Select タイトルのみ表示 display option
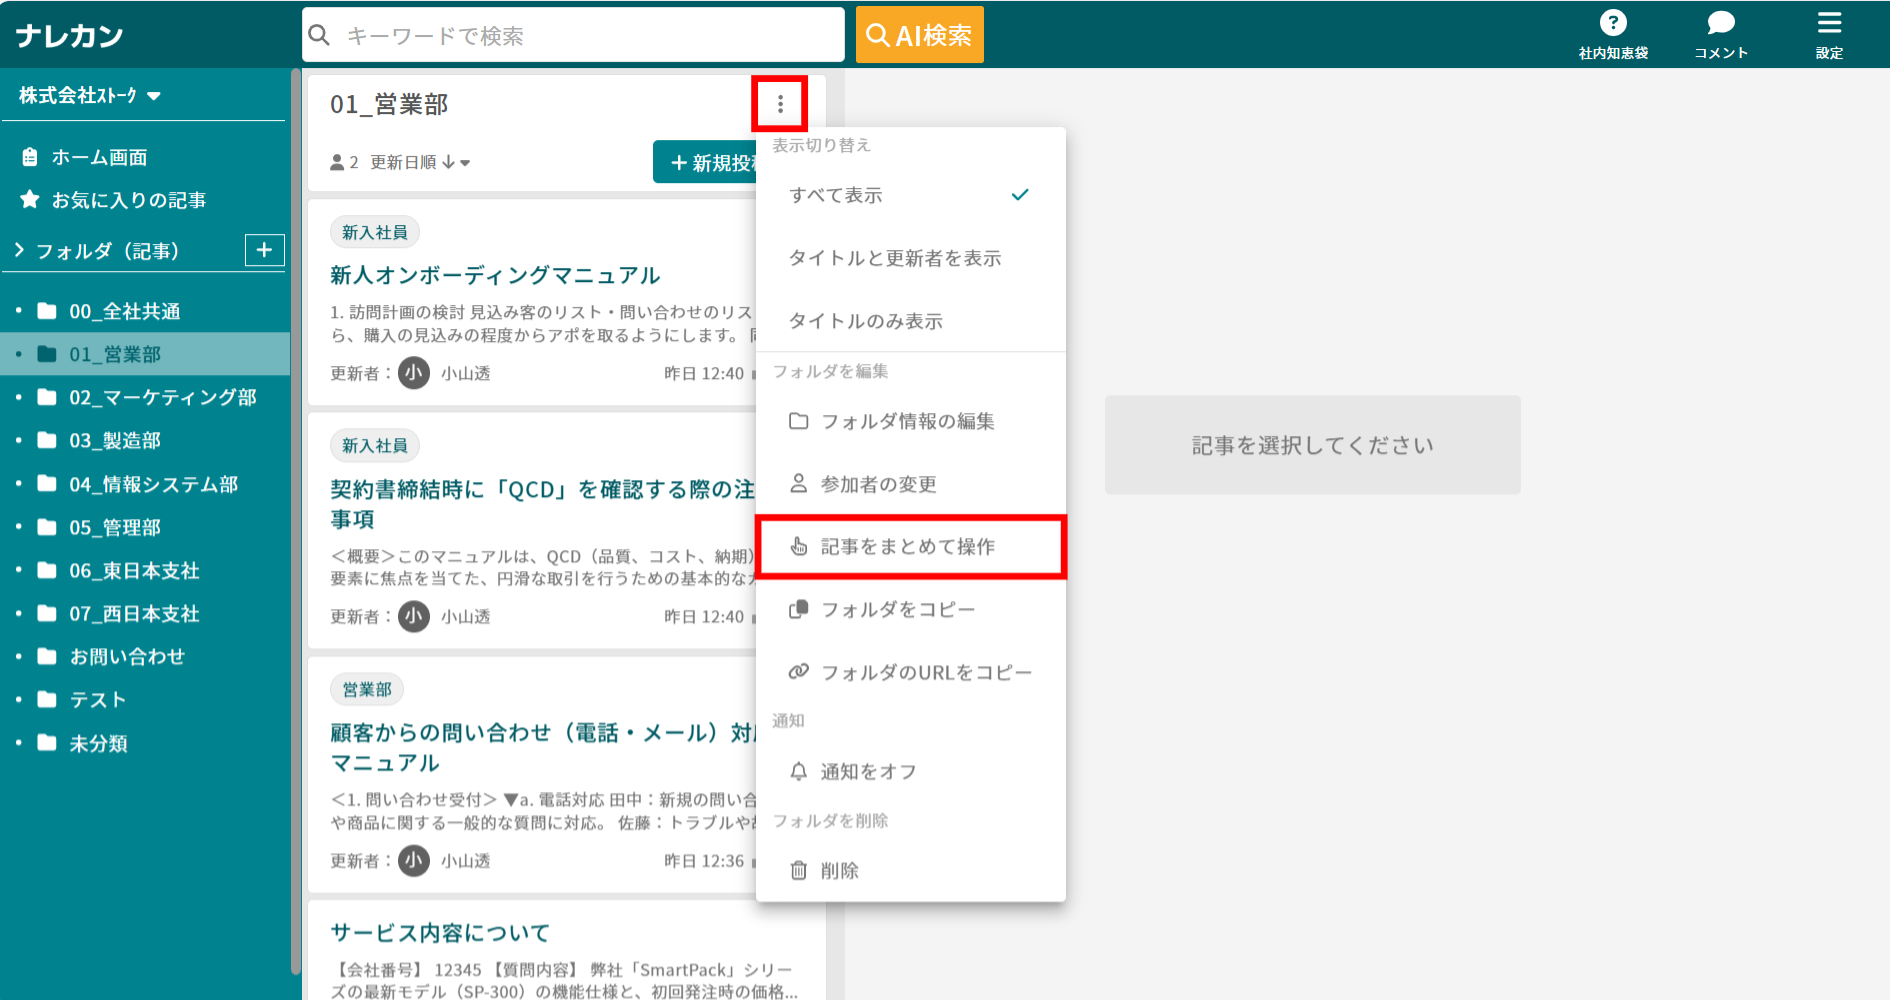This screenshot has width=1890, height=1000. [x=868, y=321]
